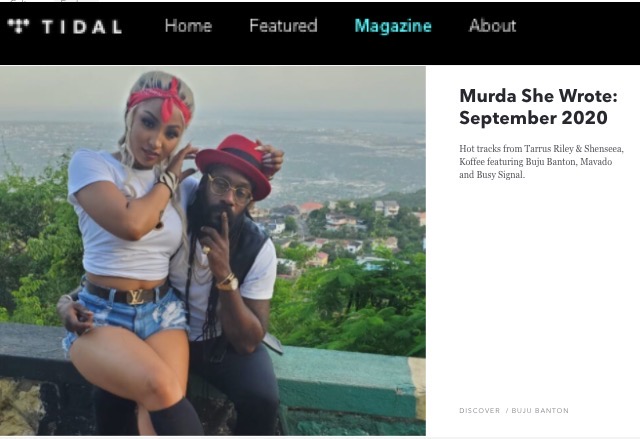Follow the DISCOVER category link

(x=480, y=410)
